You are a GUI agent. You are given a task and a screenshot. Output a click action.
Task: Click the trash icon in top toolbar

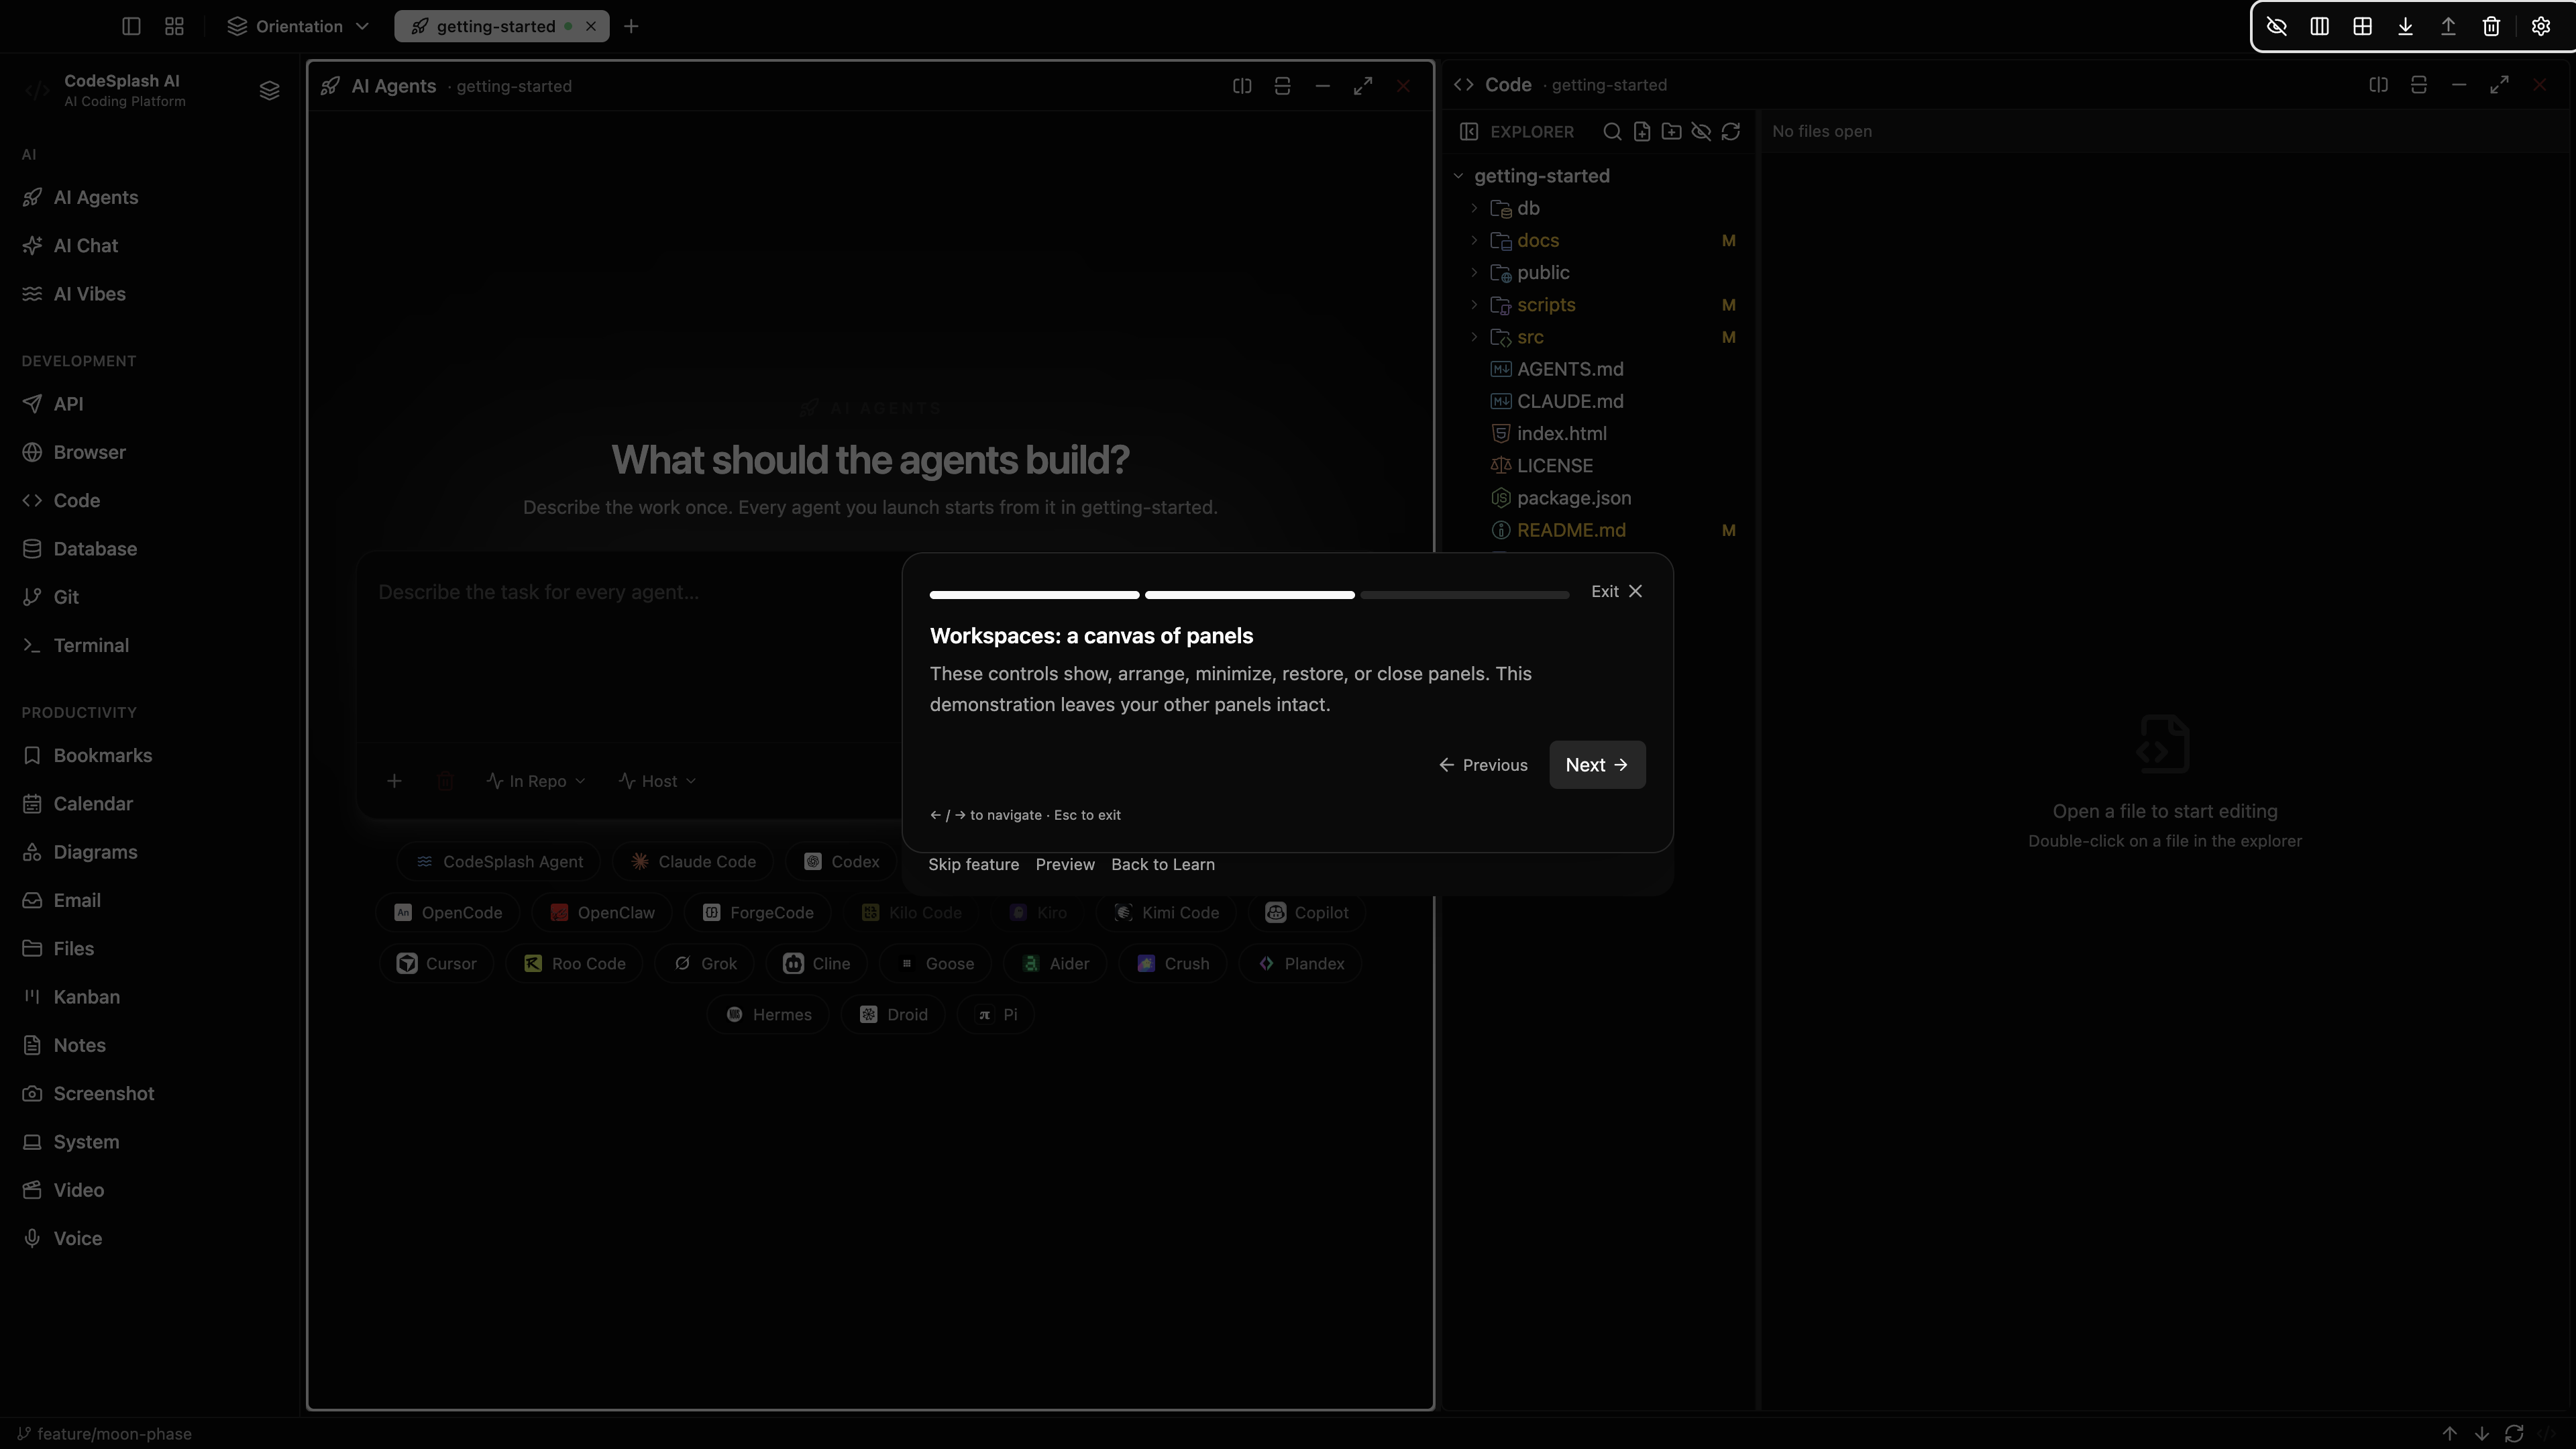click(2492, 27)
